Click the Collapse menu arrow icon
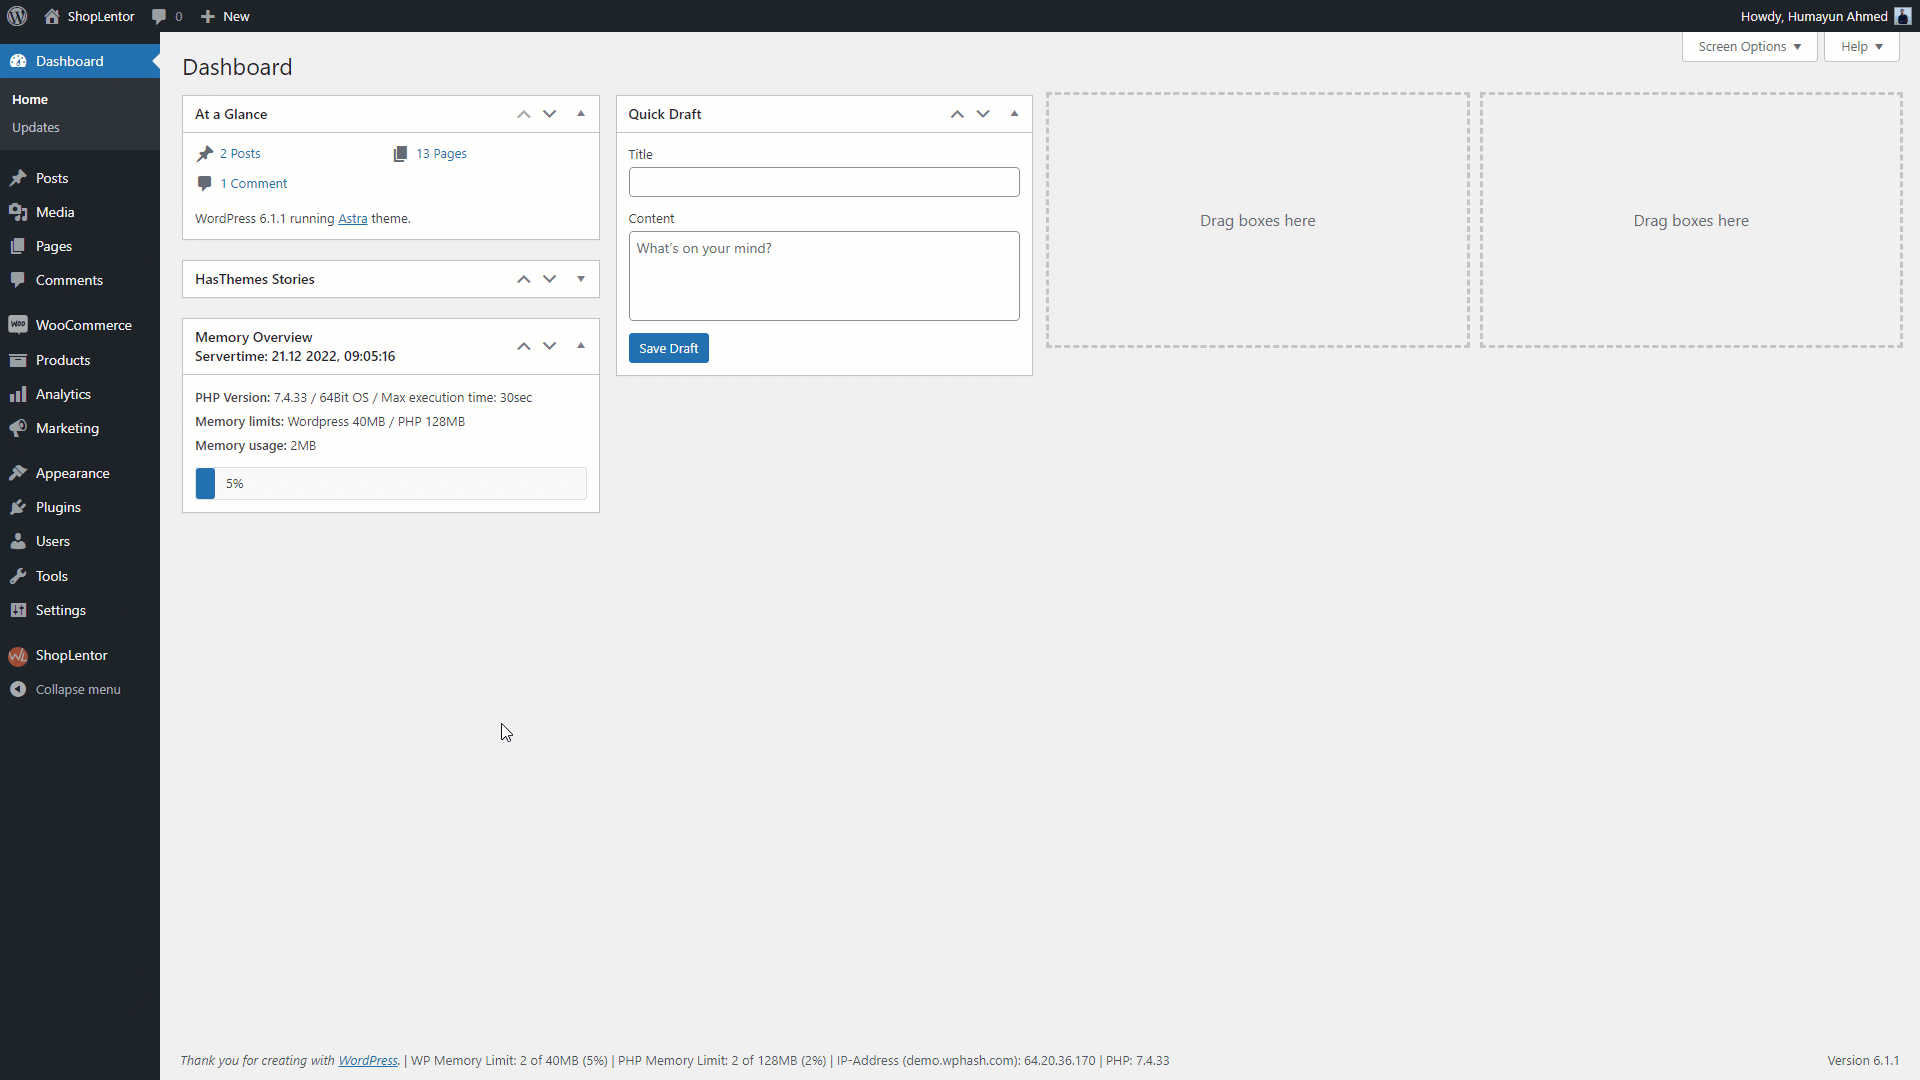Screen dimensions: 1920x1080 pos(18,689)
